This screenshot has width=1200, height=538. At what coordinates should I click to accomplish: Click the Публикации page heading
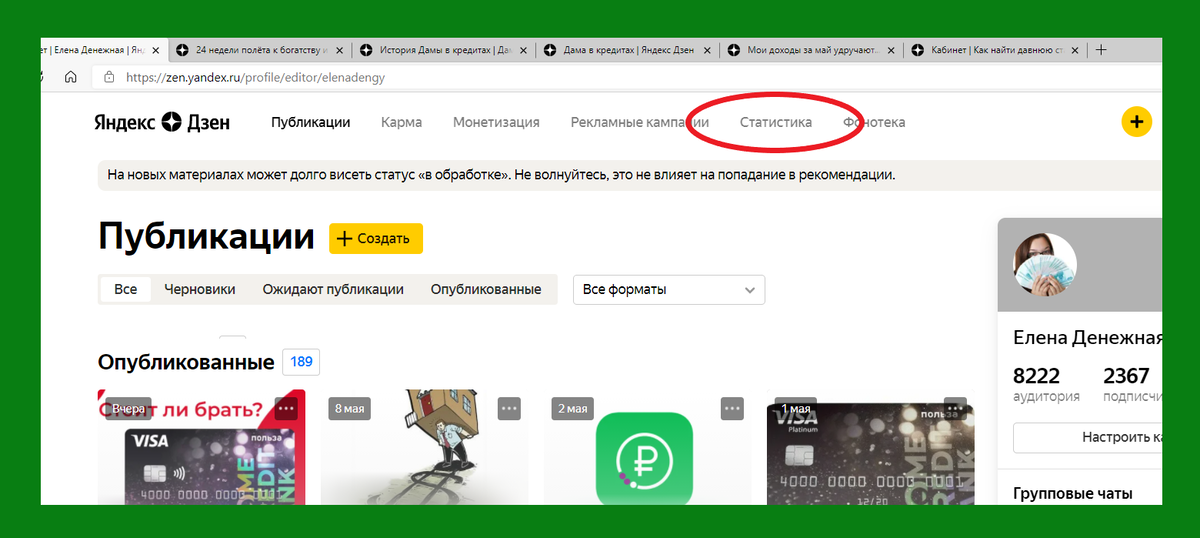207,236
